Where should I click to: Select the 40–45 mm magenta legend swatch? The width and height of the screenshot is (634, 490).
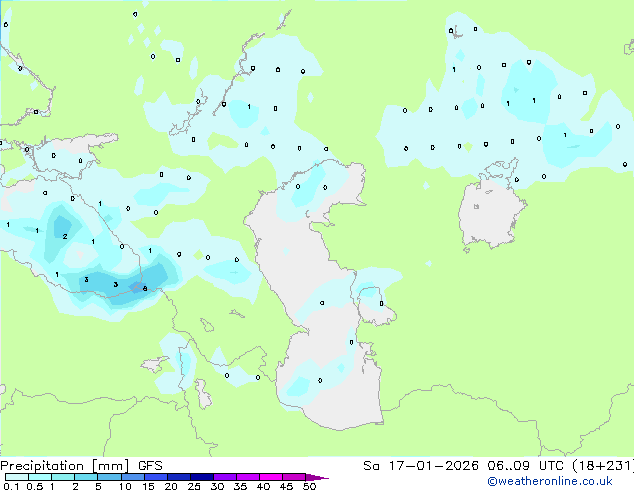271,477
